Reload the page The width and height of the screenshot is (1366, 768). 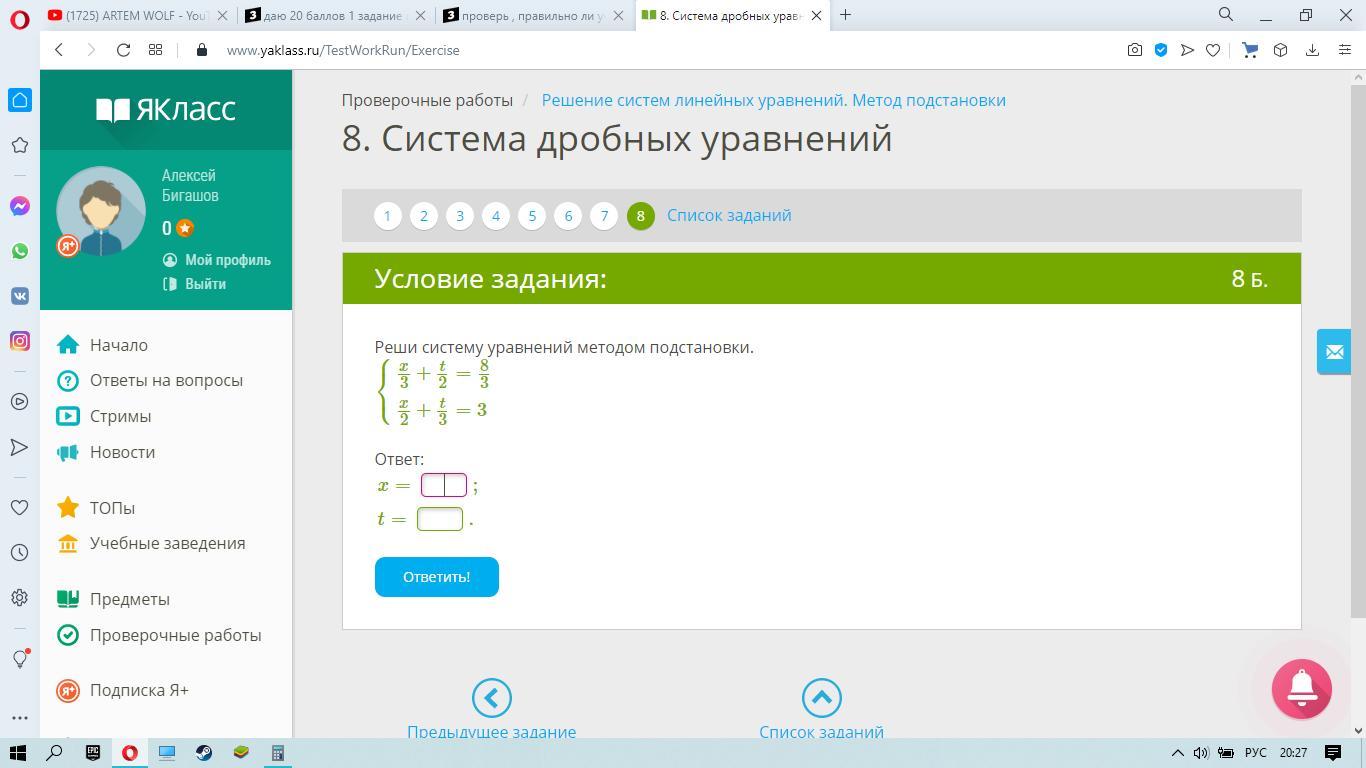(123, 50)
